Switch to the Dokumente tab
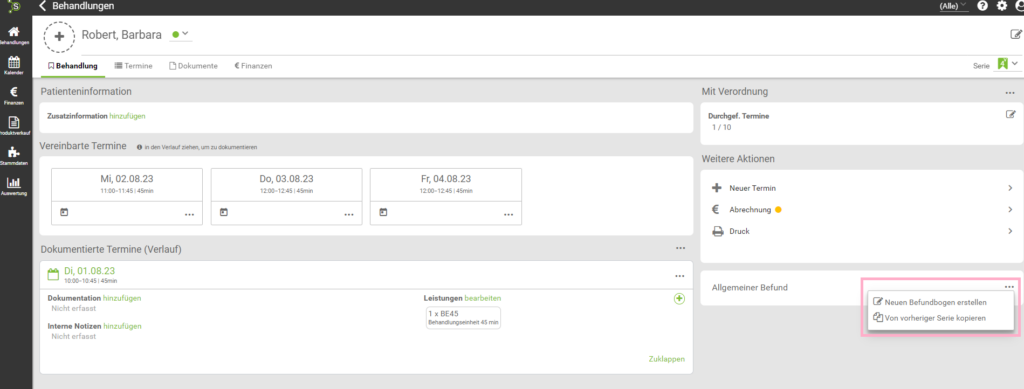 (x=193, y=66)
